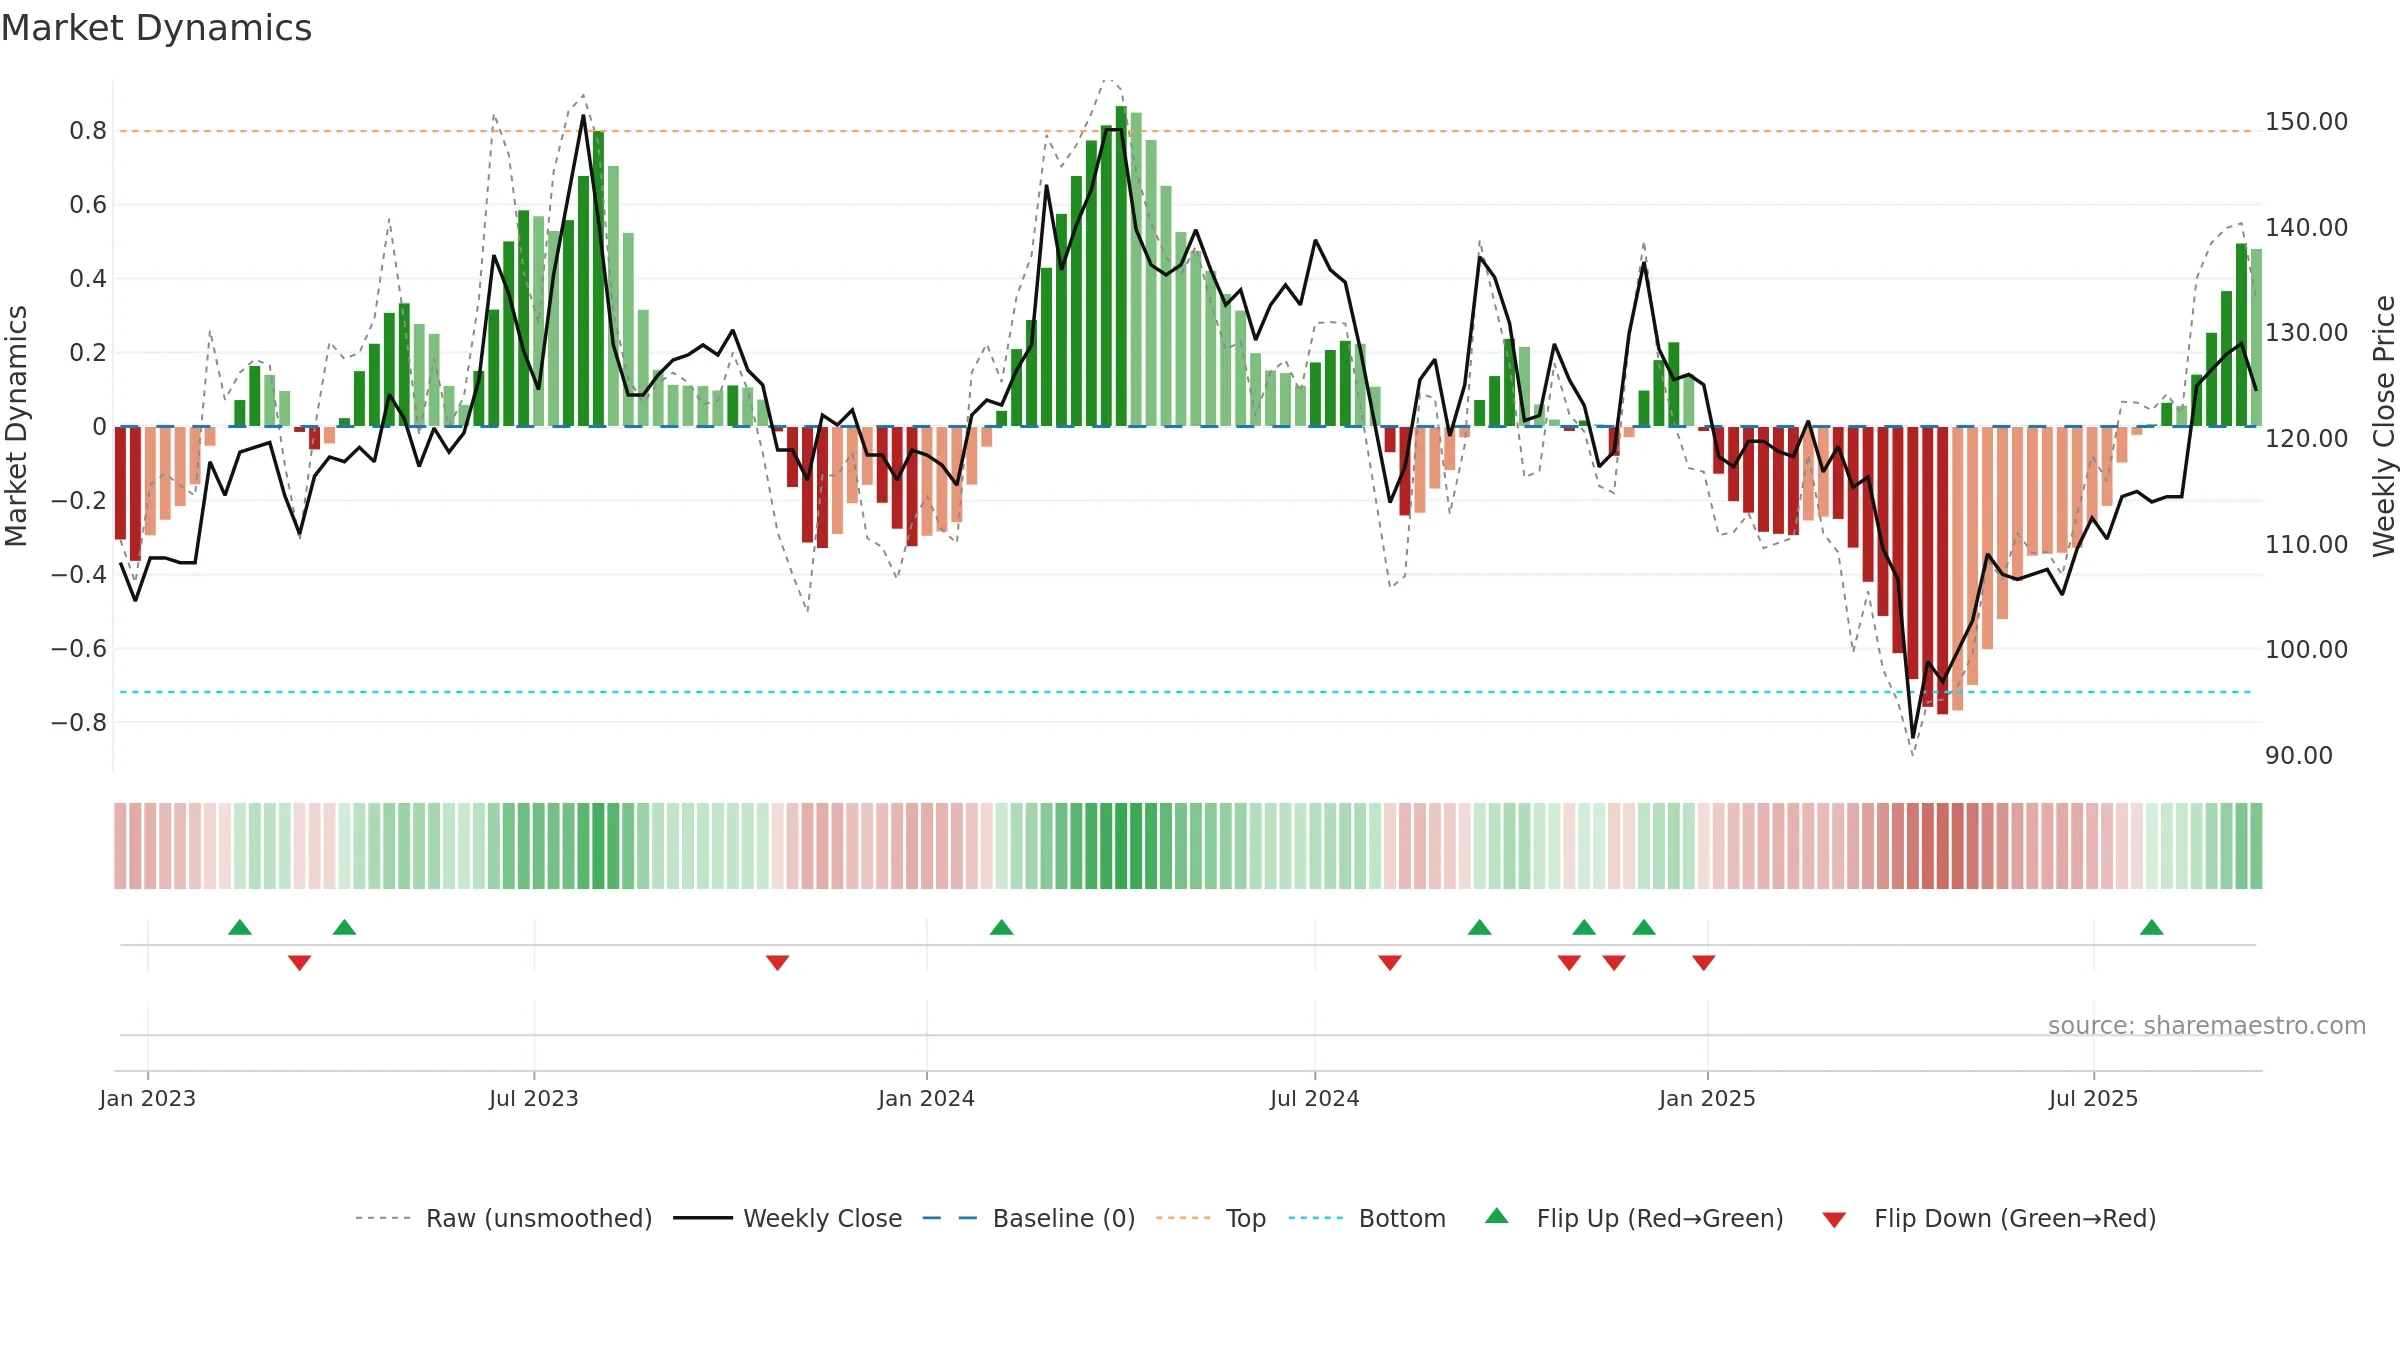Toggle the Flip Up (Red→Green) legend label
Image resolution: width=2400 pixels, height=1350 pixels.
tap(1660, 1218)
